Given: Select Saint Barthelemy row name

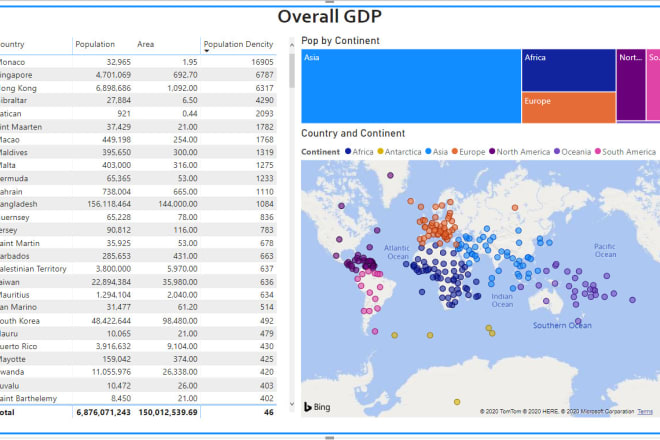Looking at the screenshot, I should pos(28,398).
